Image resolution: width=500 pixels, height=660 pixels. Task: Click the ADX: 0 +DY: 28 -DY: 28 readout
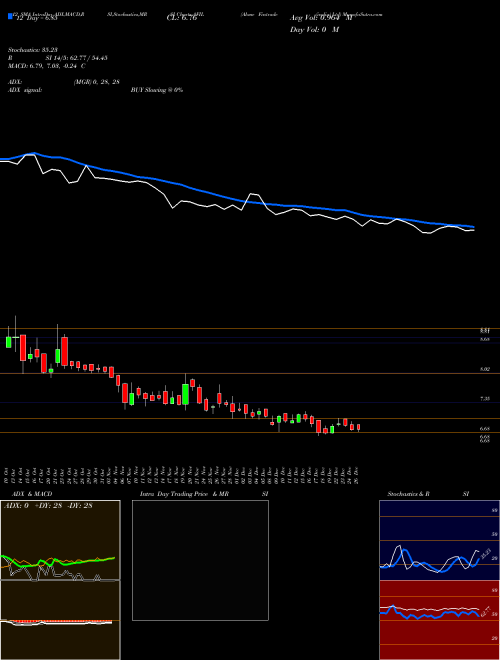pyautogui.click(x=48, y=506)
